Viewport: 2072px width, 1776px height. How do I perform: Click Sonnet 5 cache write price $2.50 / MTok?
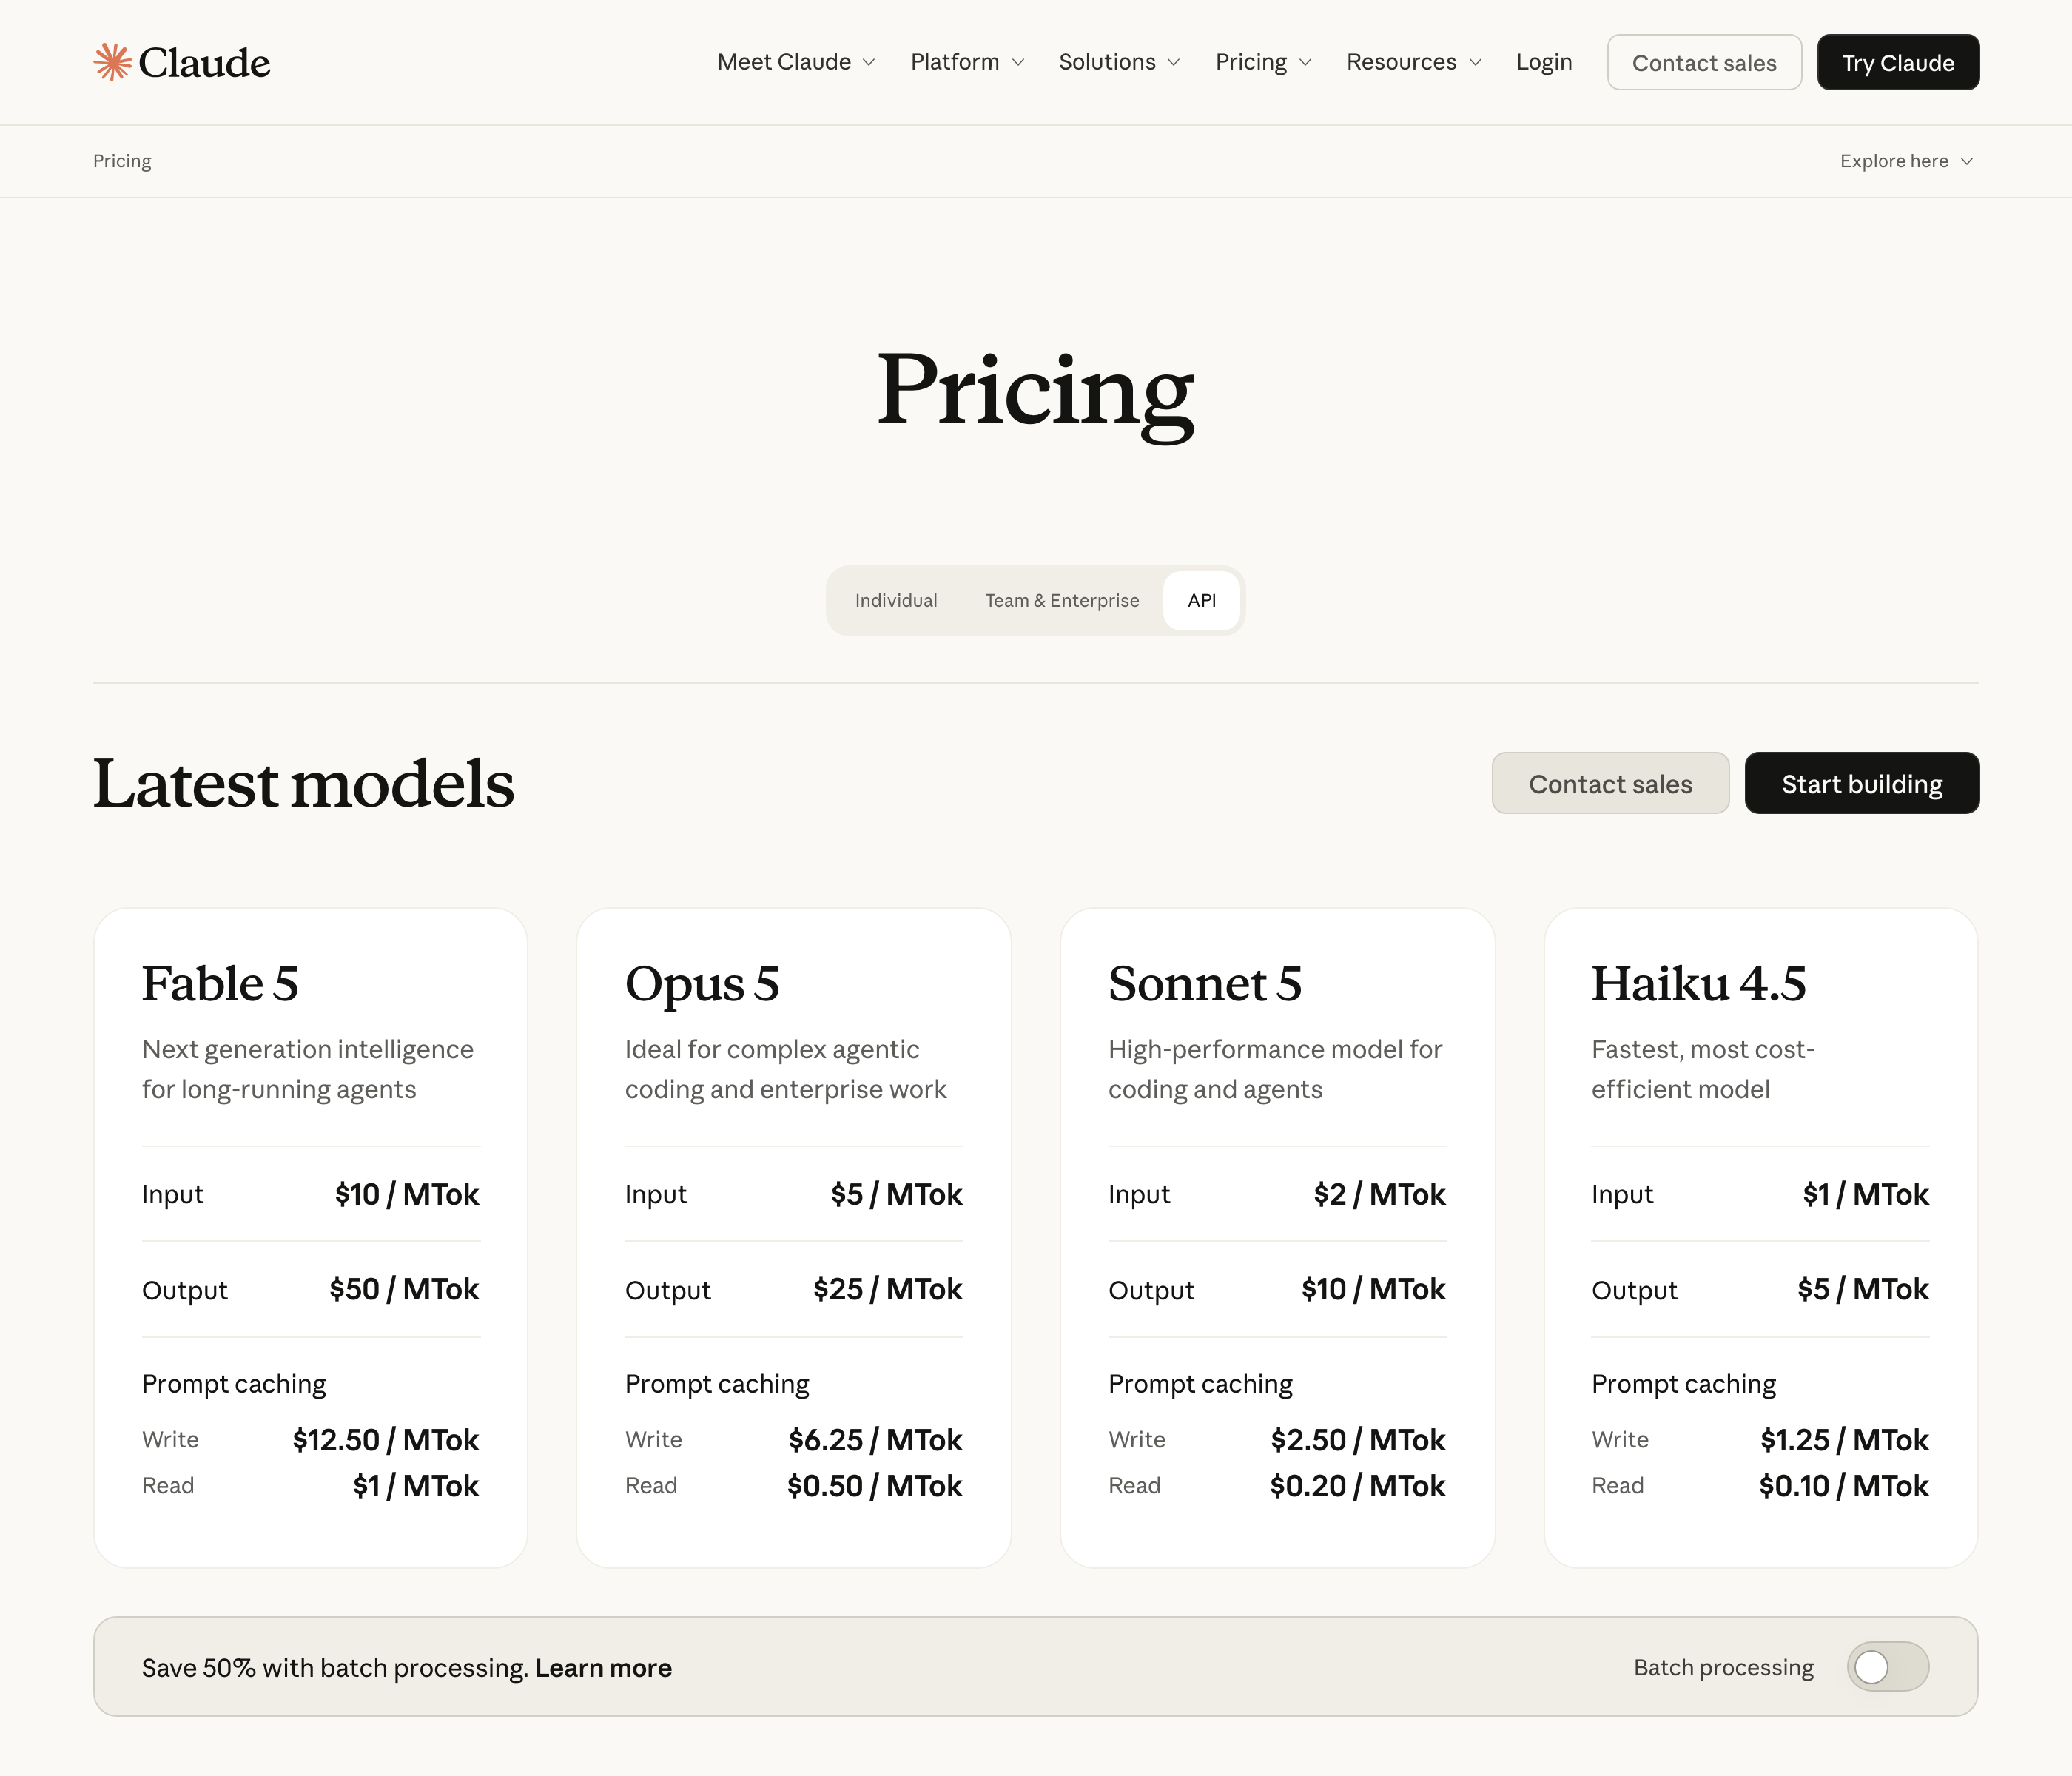point(1358,1440)
